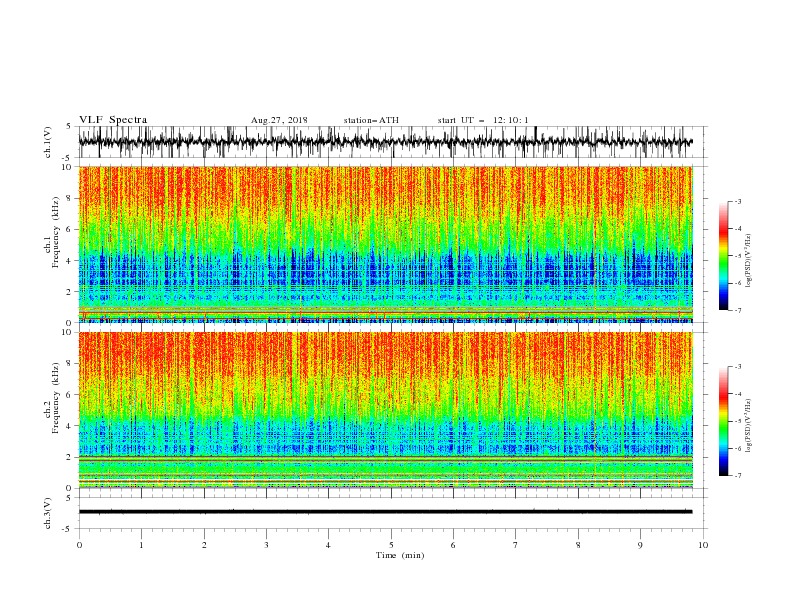792x612 pixels.
Task: Click the ch.3 flat waveform trace
Action: pyautogui.click(x=385, y=512)
